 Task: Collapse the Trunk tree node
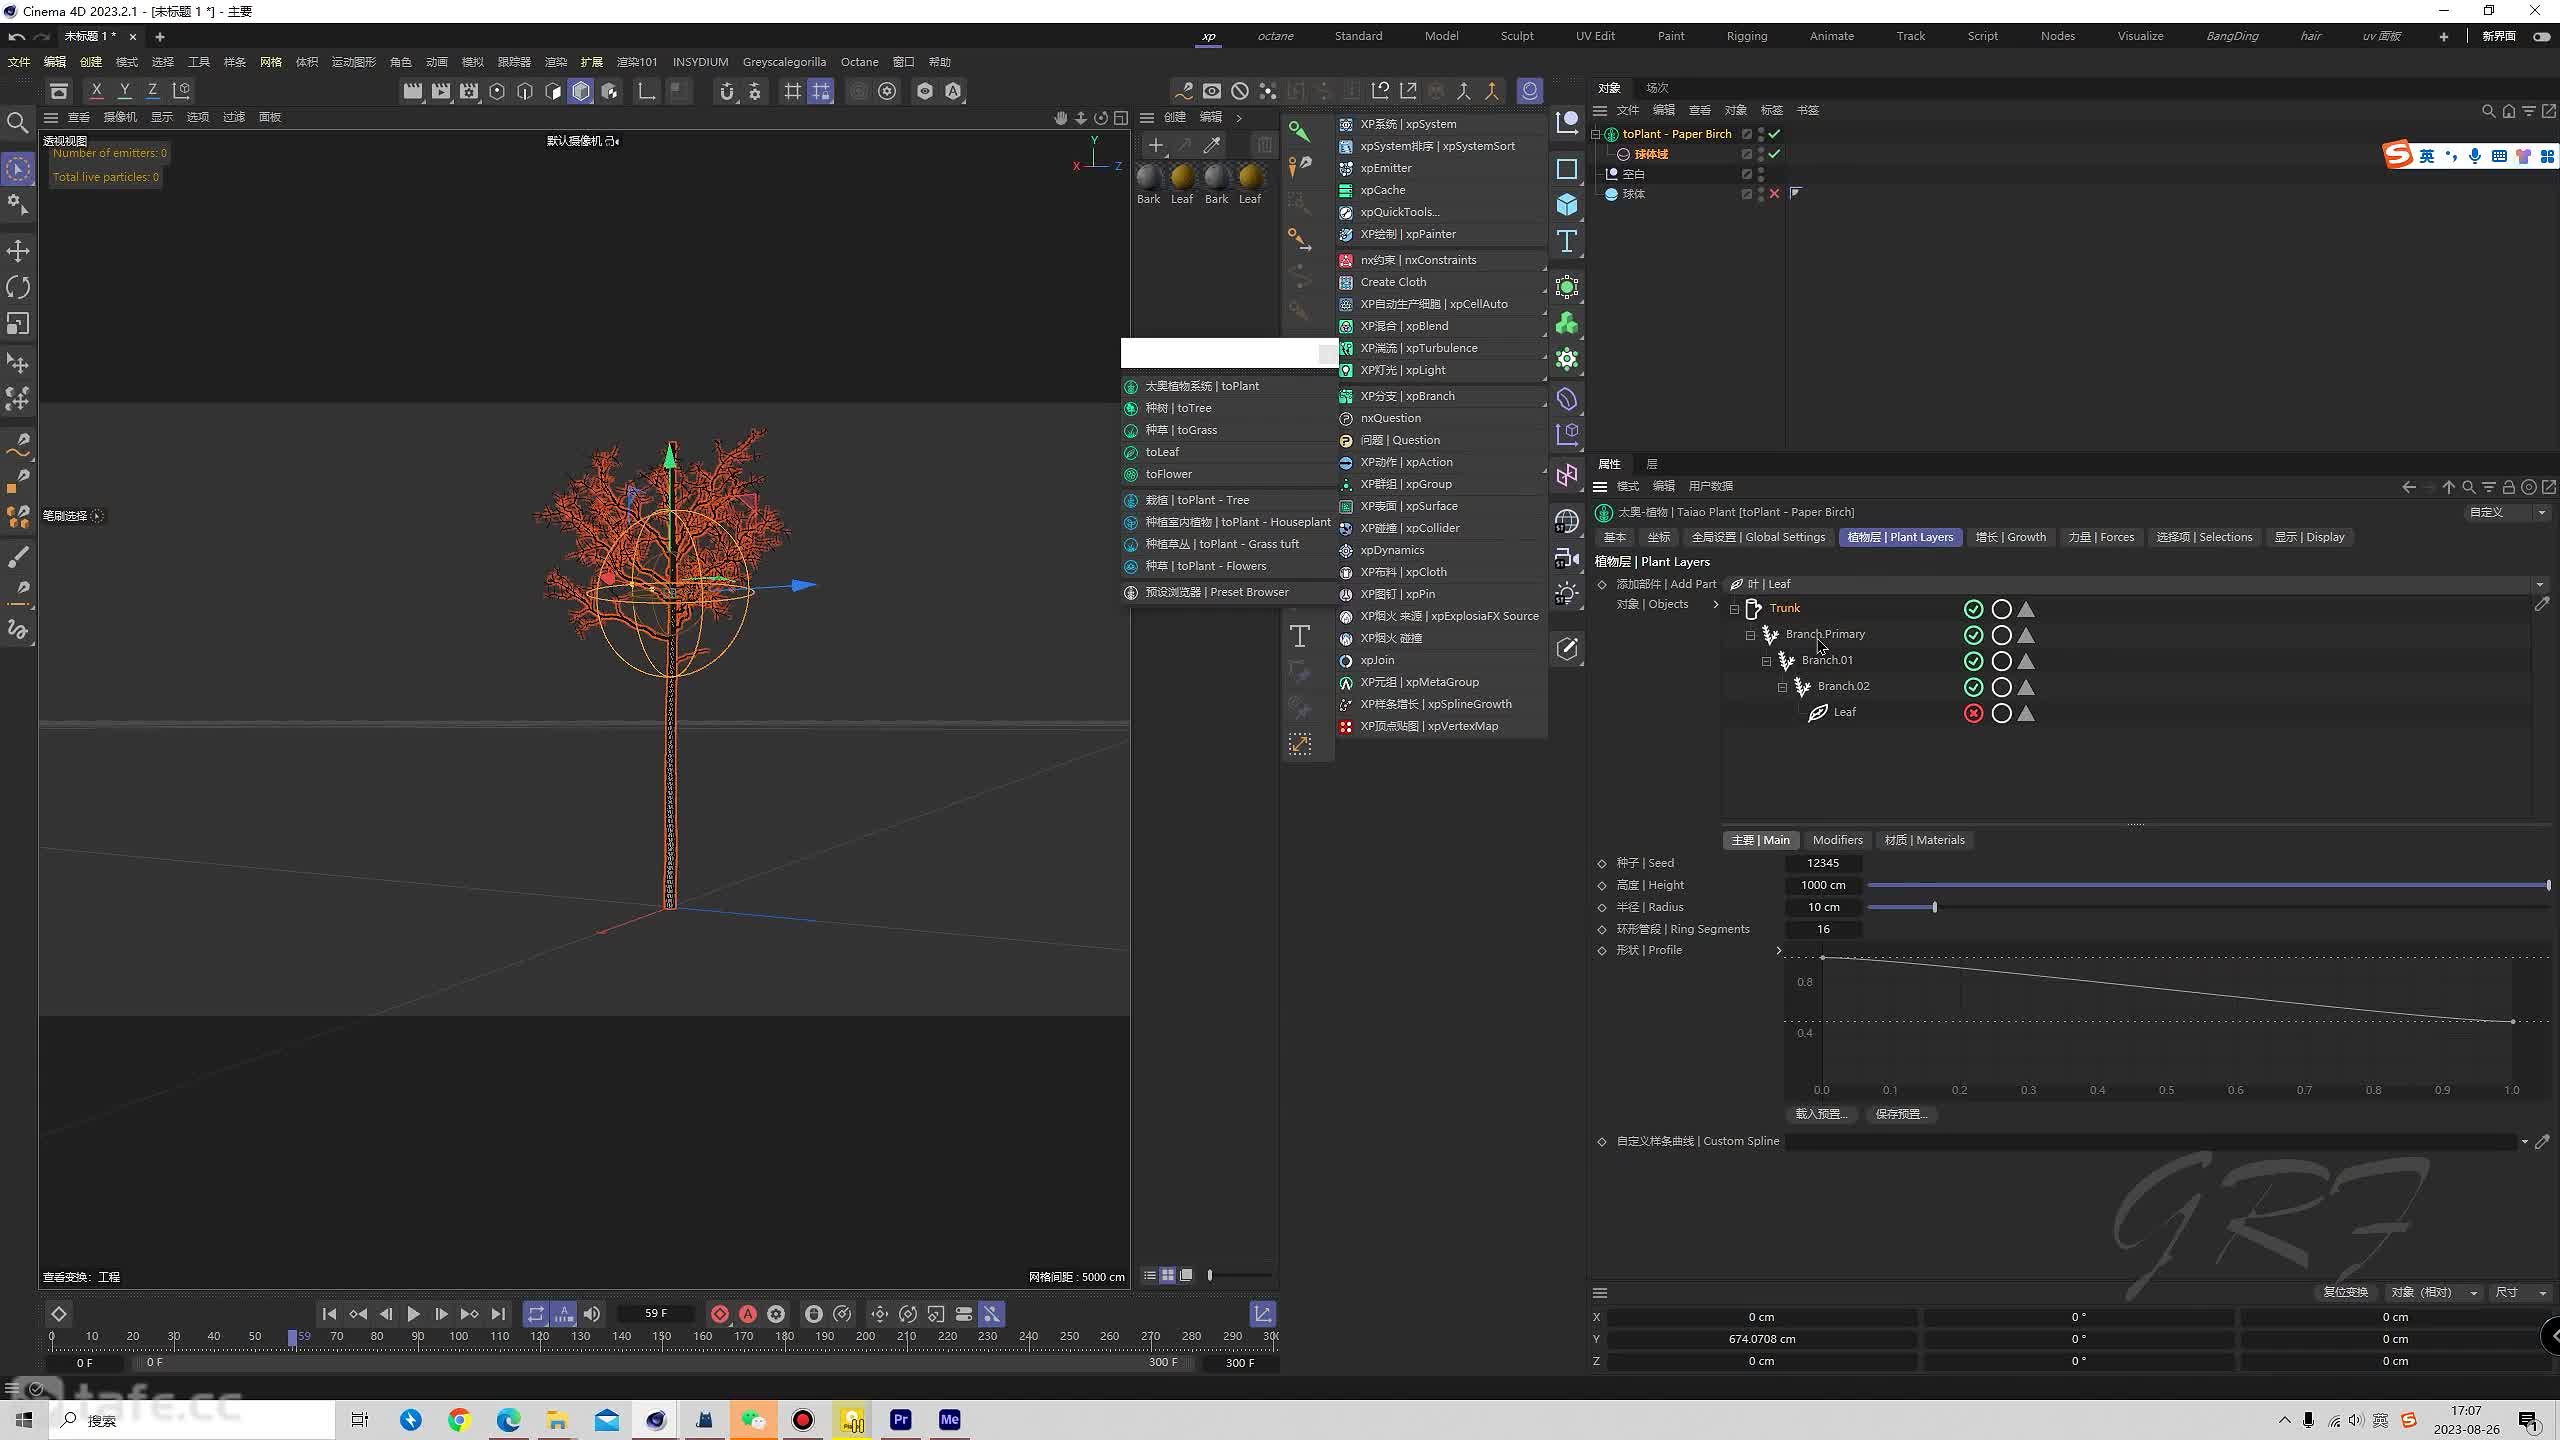coord(1735,609)
